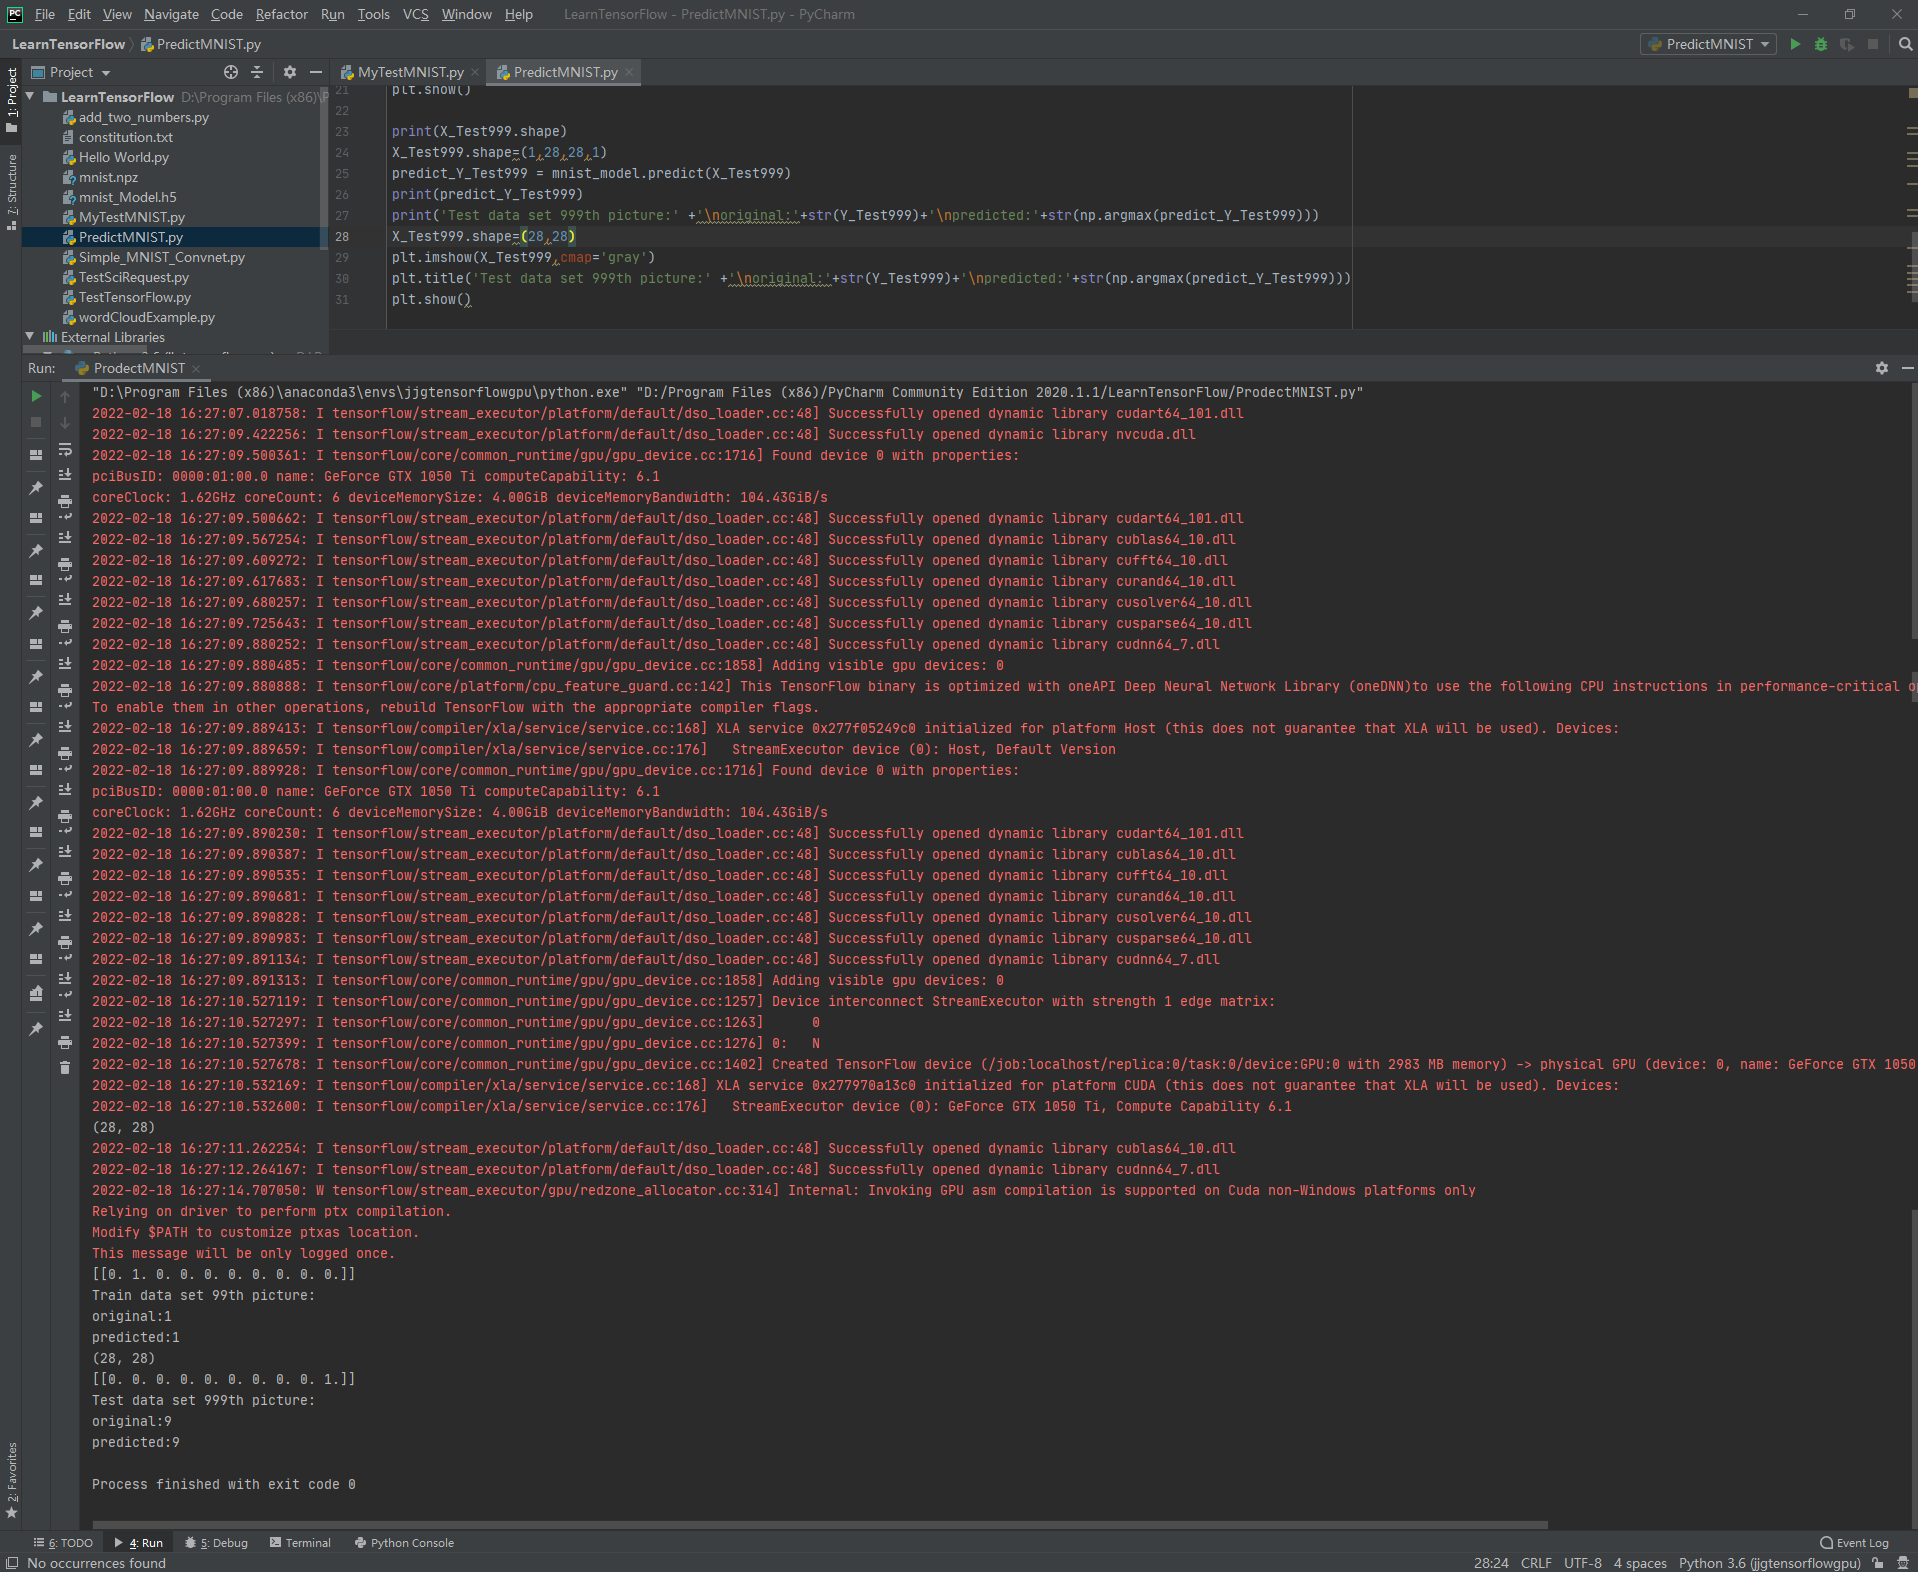
Task: Locate current file in Project tree icon
Action: pyautogui.click(x=231, y=72)
